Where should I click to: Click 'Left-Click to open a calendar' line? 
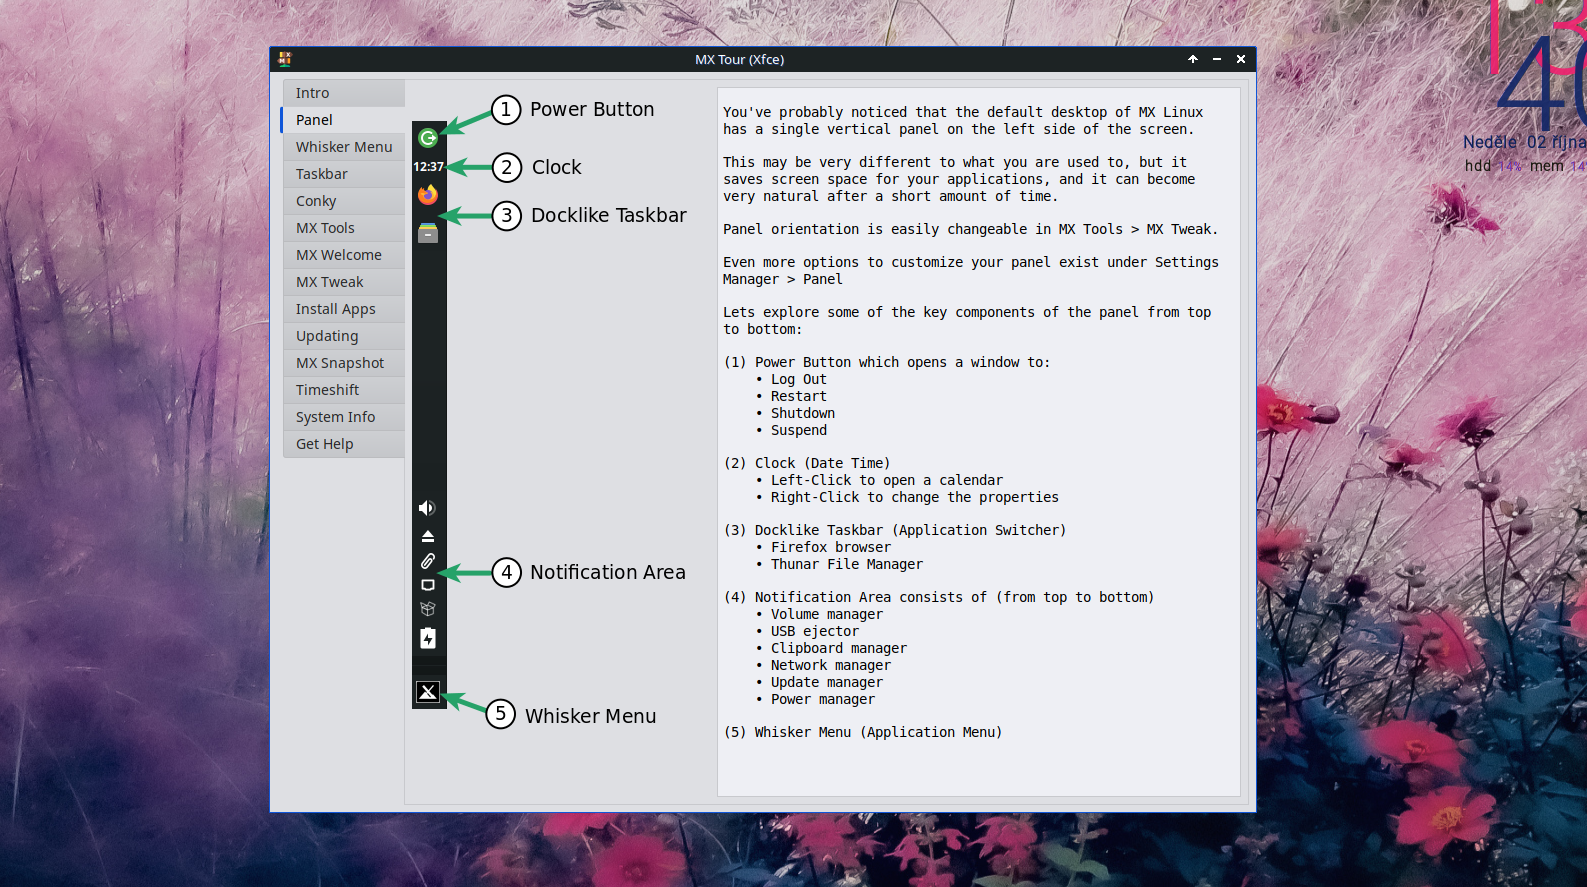point(887,480)
